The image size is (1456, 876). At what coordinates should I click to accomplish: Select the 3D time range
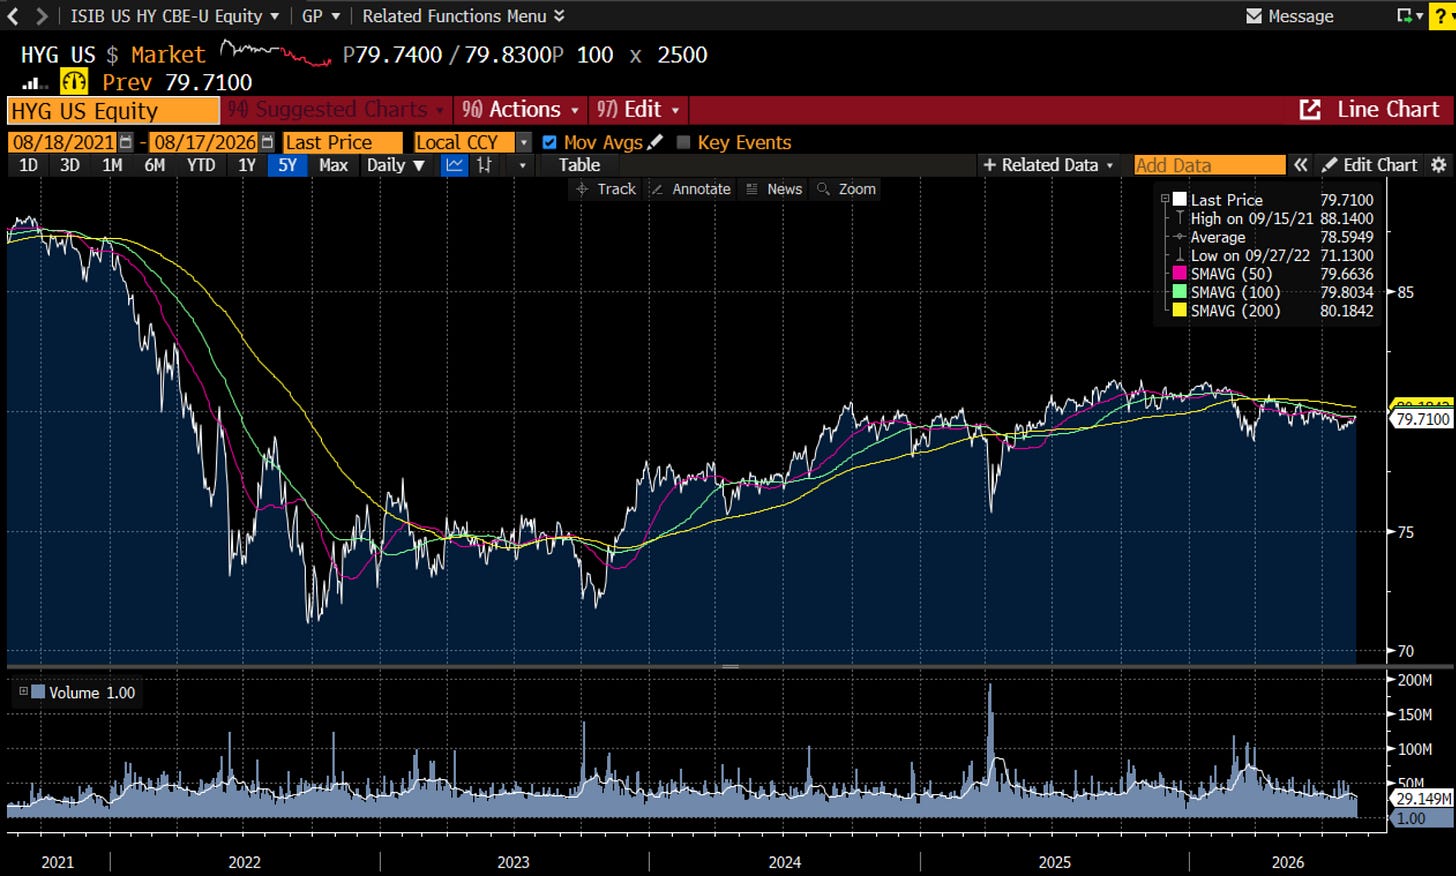[x=70, y=165]
